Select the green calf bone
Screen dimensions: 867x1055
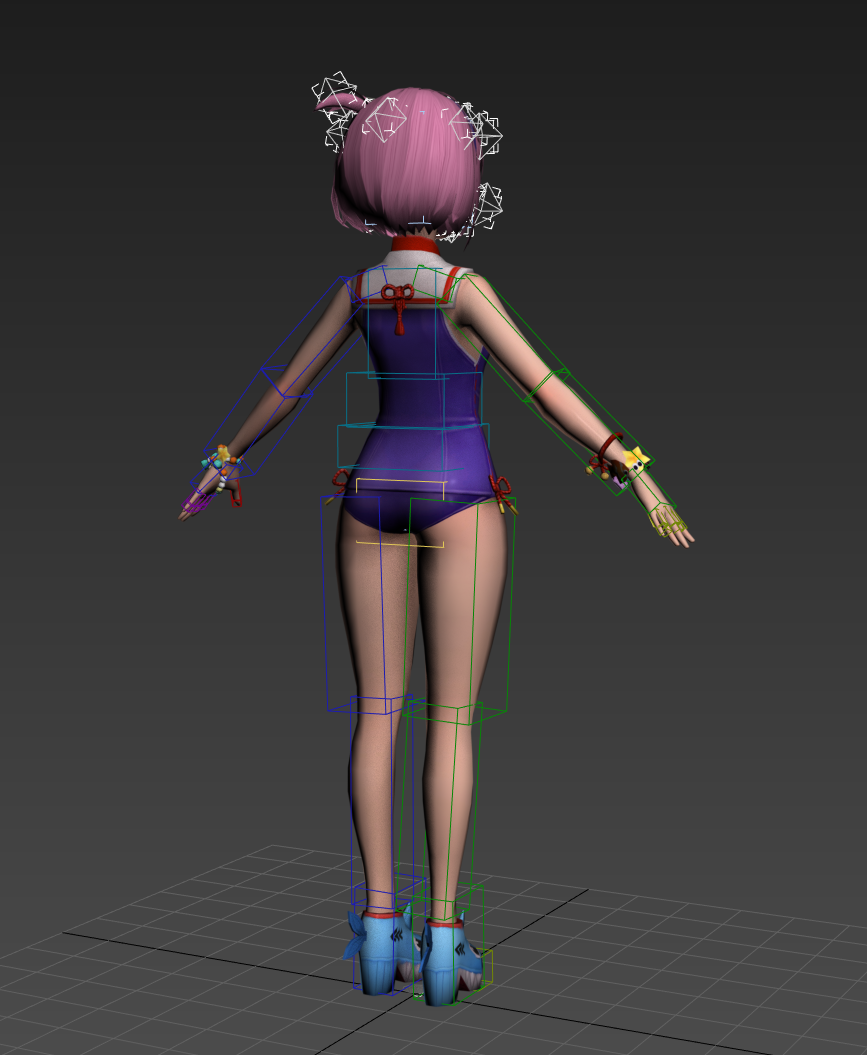pyautogui.click(x=437, y=811)
